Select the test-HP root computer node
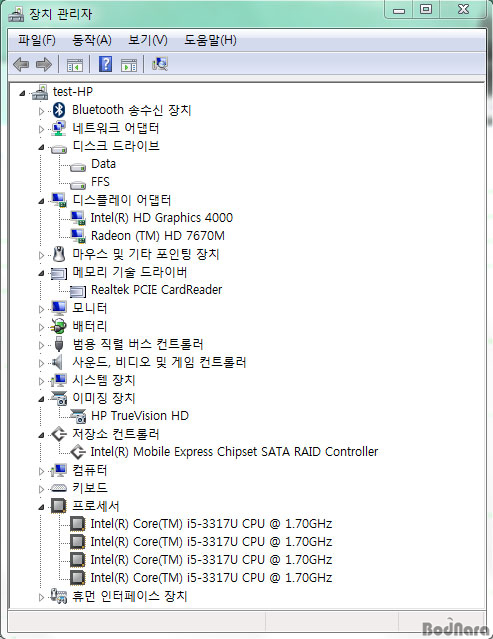Viewport: 493px width, 639px height. 73,92
